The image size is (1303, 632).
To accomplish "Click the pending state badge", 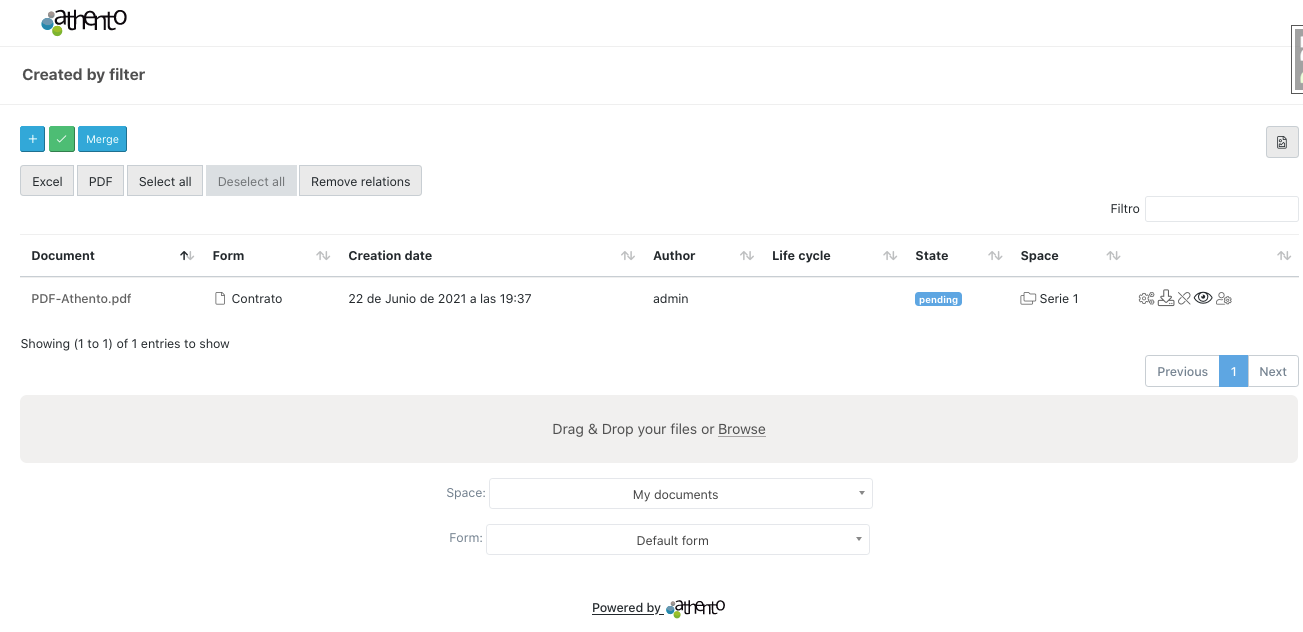I will pyautogui.click(x=938, y=299).
